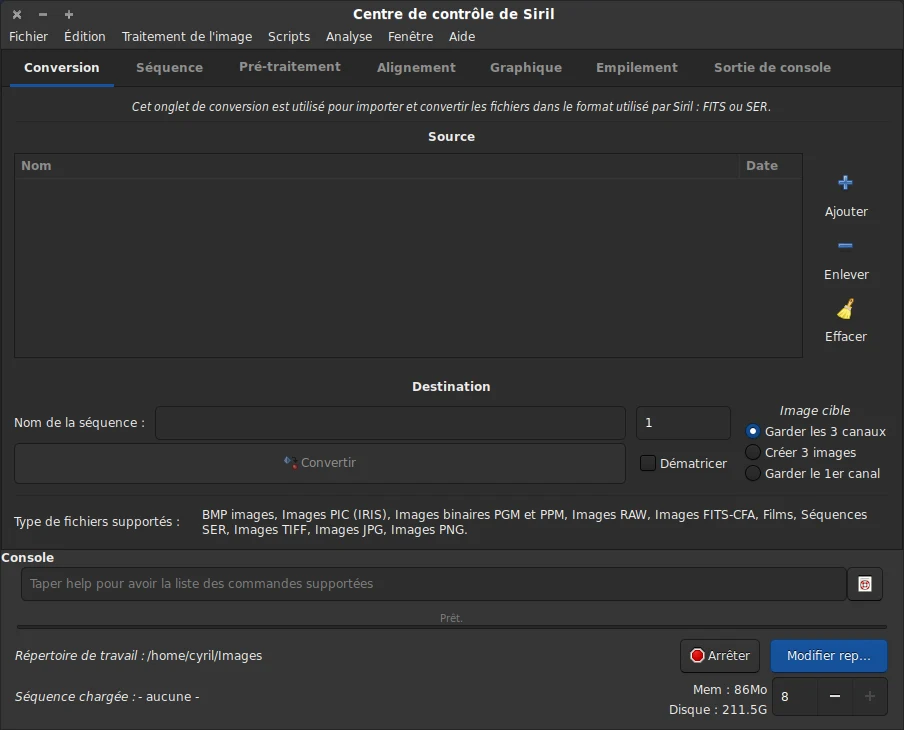Click the Disque : 211.5G status text
The height and width of the screenshot is (730, 904).
tap(718, 710)
